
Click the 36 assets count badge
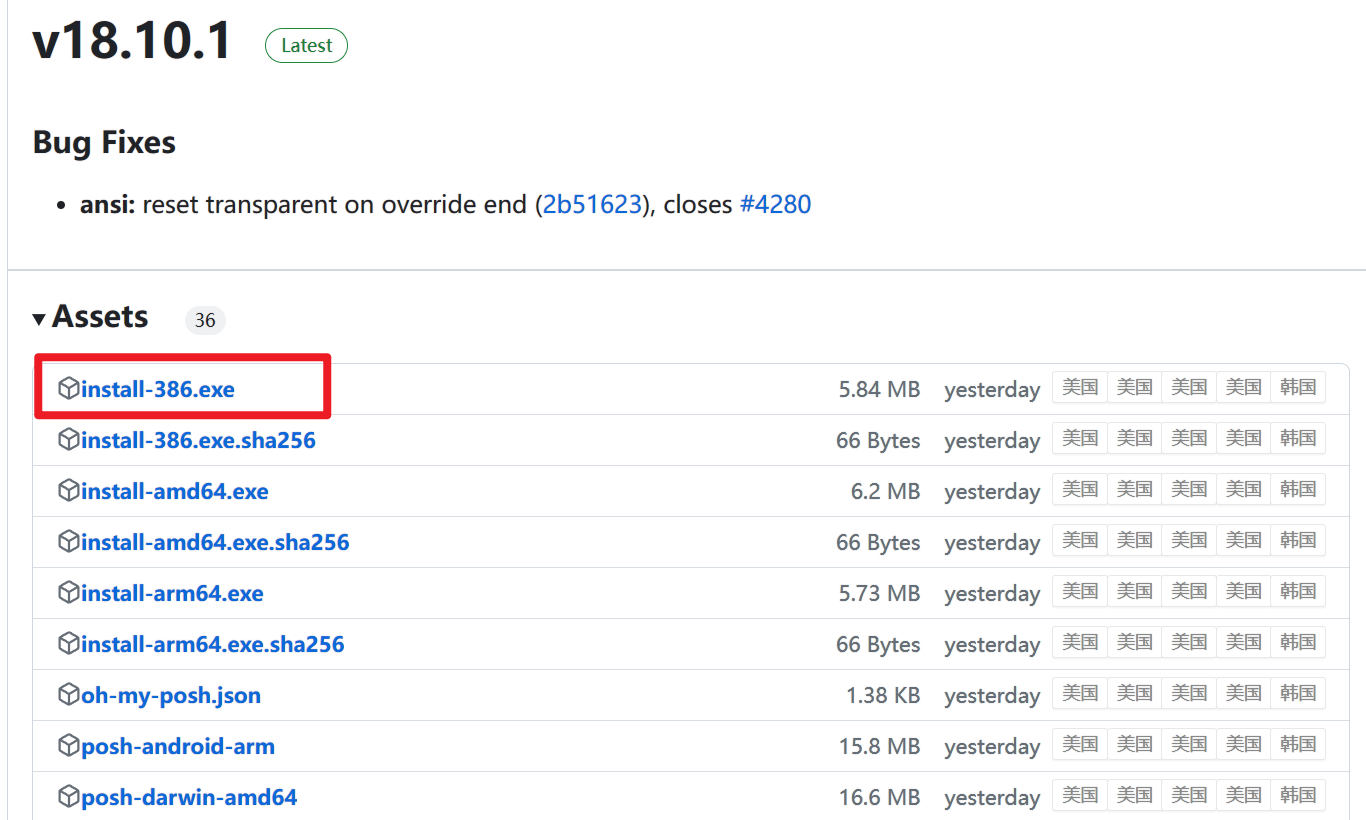pyautogui.click(x=205, y=320)
